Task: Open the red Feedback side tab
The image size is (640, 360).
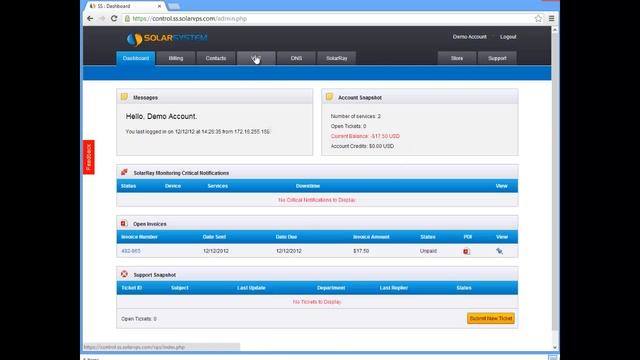Action: [x=89, y=157]
